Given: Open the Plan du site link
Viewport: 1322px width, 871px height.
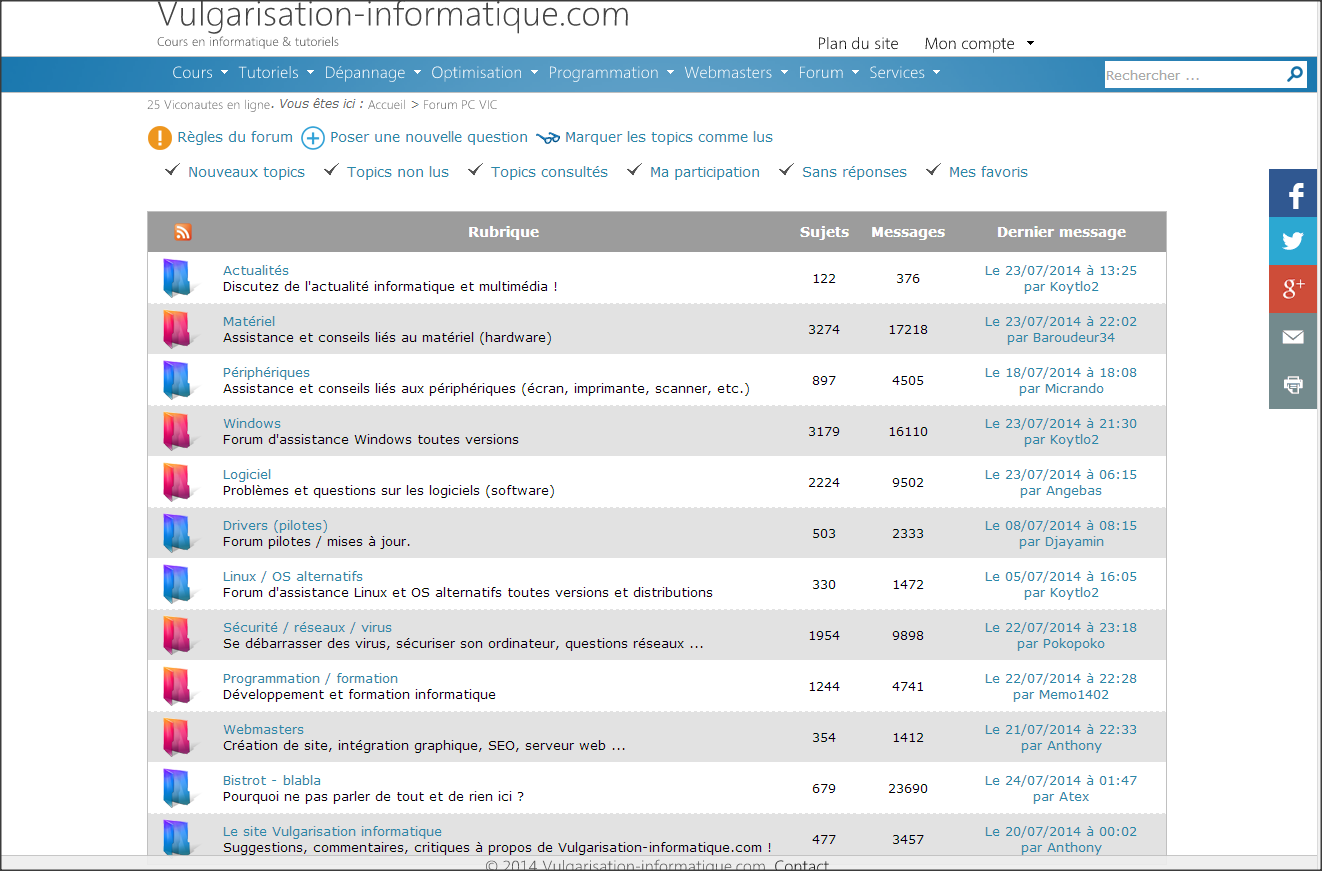Looking at the screenshot, I should [858, 44].
